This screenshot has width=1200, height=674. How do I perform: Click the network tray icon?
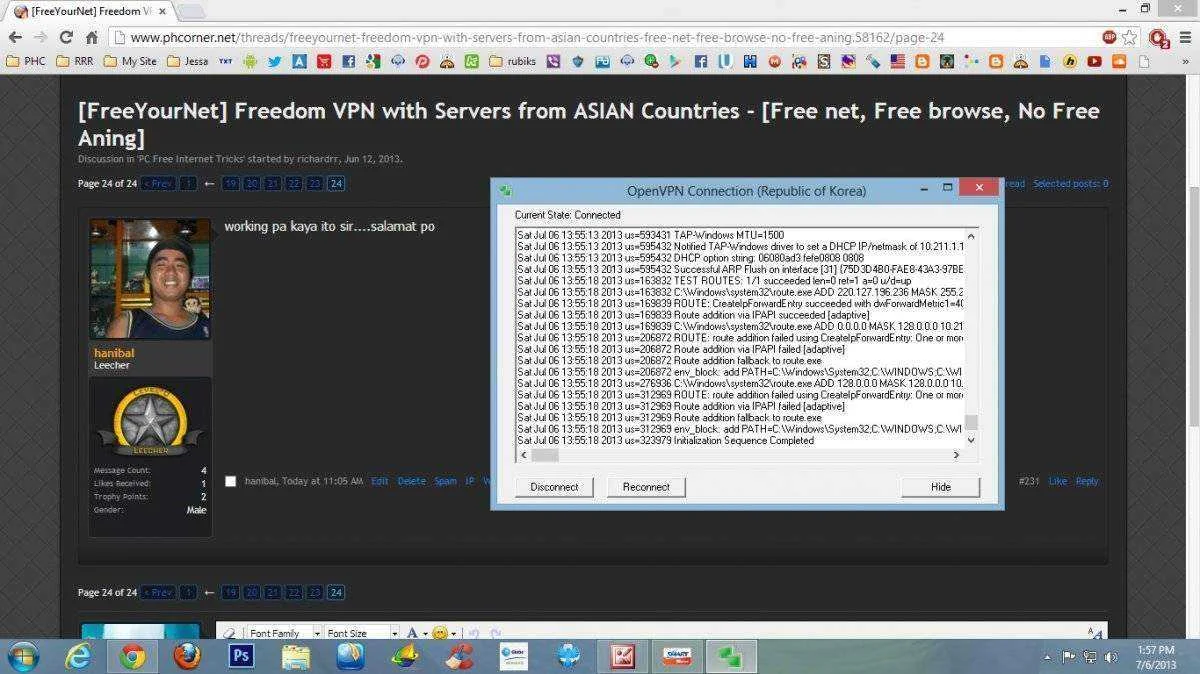(1089, 657)
